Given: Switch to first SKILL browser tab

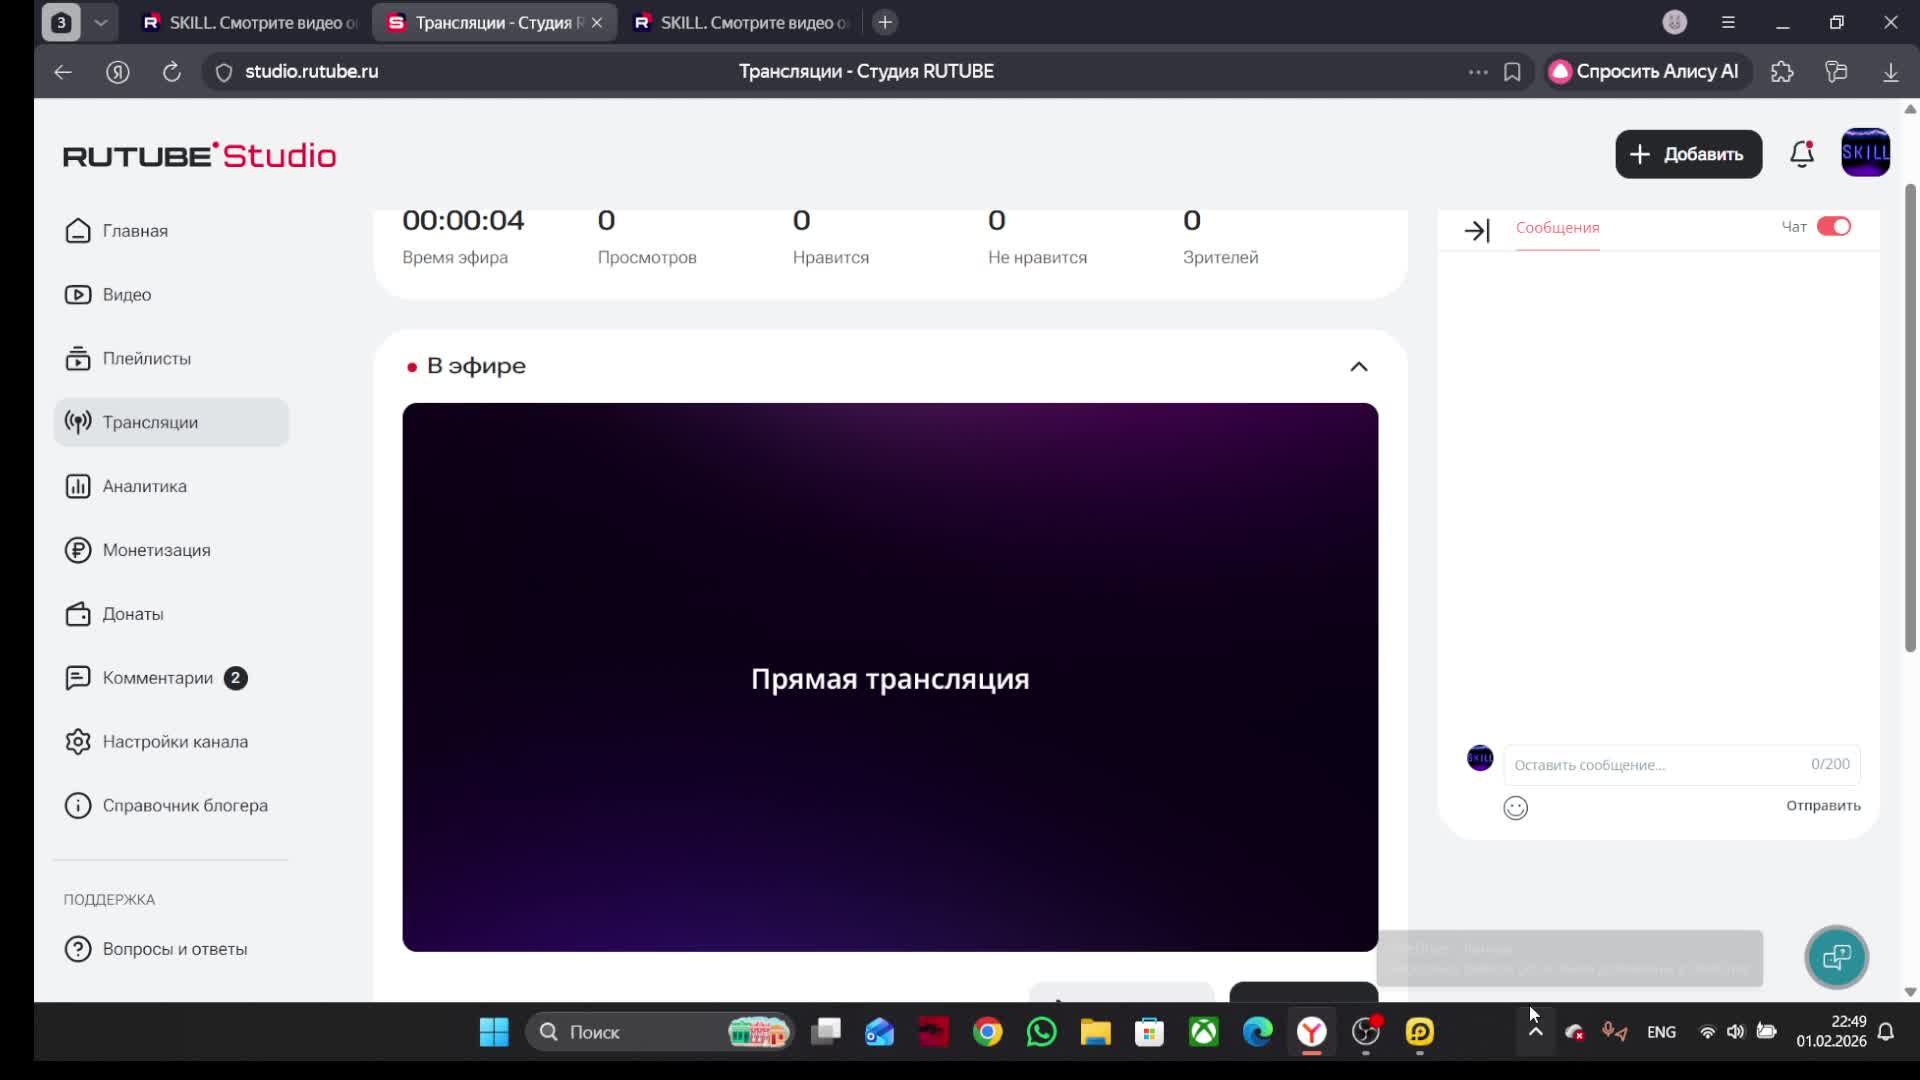Looking at the screenshot, I should click(250, 22).
